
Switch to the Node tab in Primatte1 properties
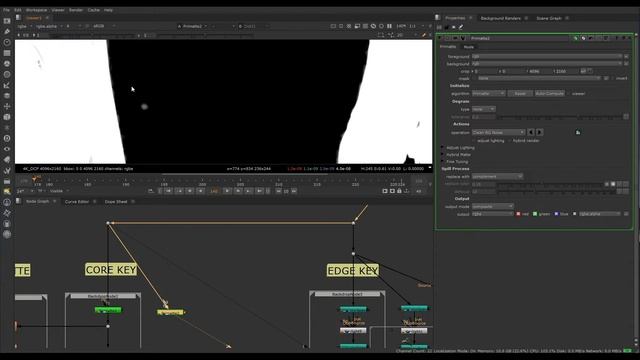[x=469, y=47]
